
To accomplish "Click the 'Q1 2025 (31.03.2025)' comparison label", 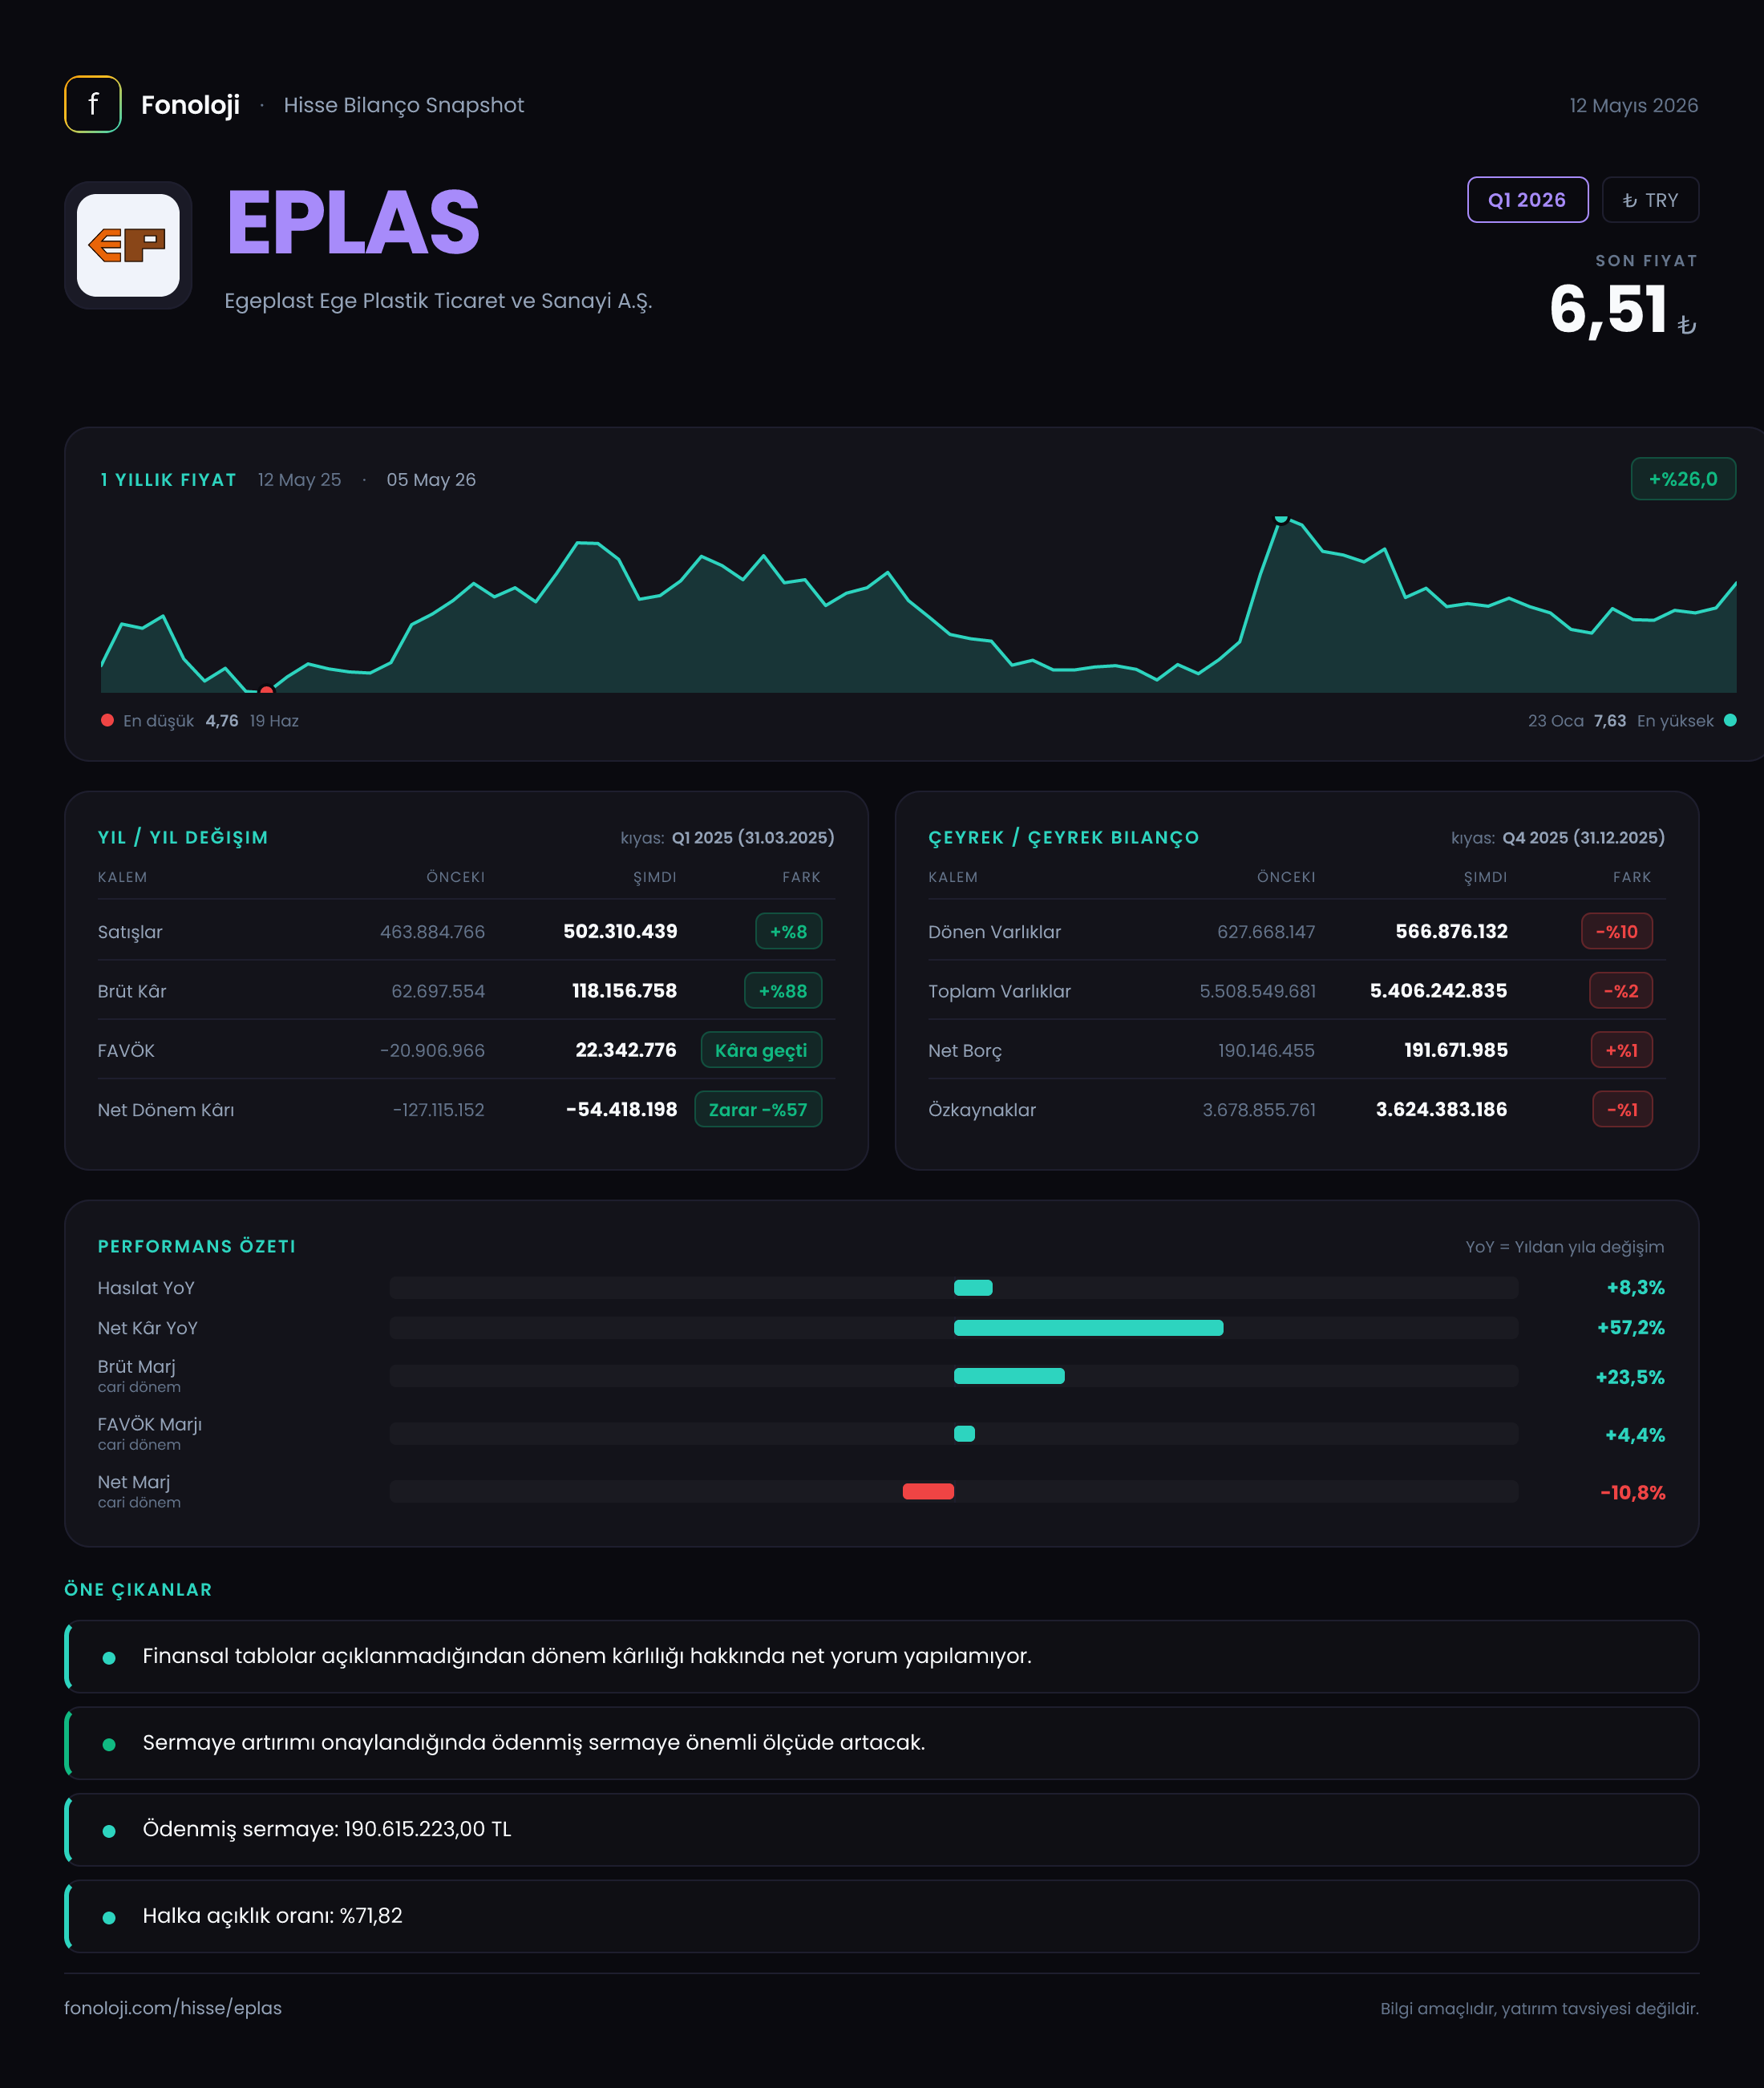I will (x=753, y=837).
